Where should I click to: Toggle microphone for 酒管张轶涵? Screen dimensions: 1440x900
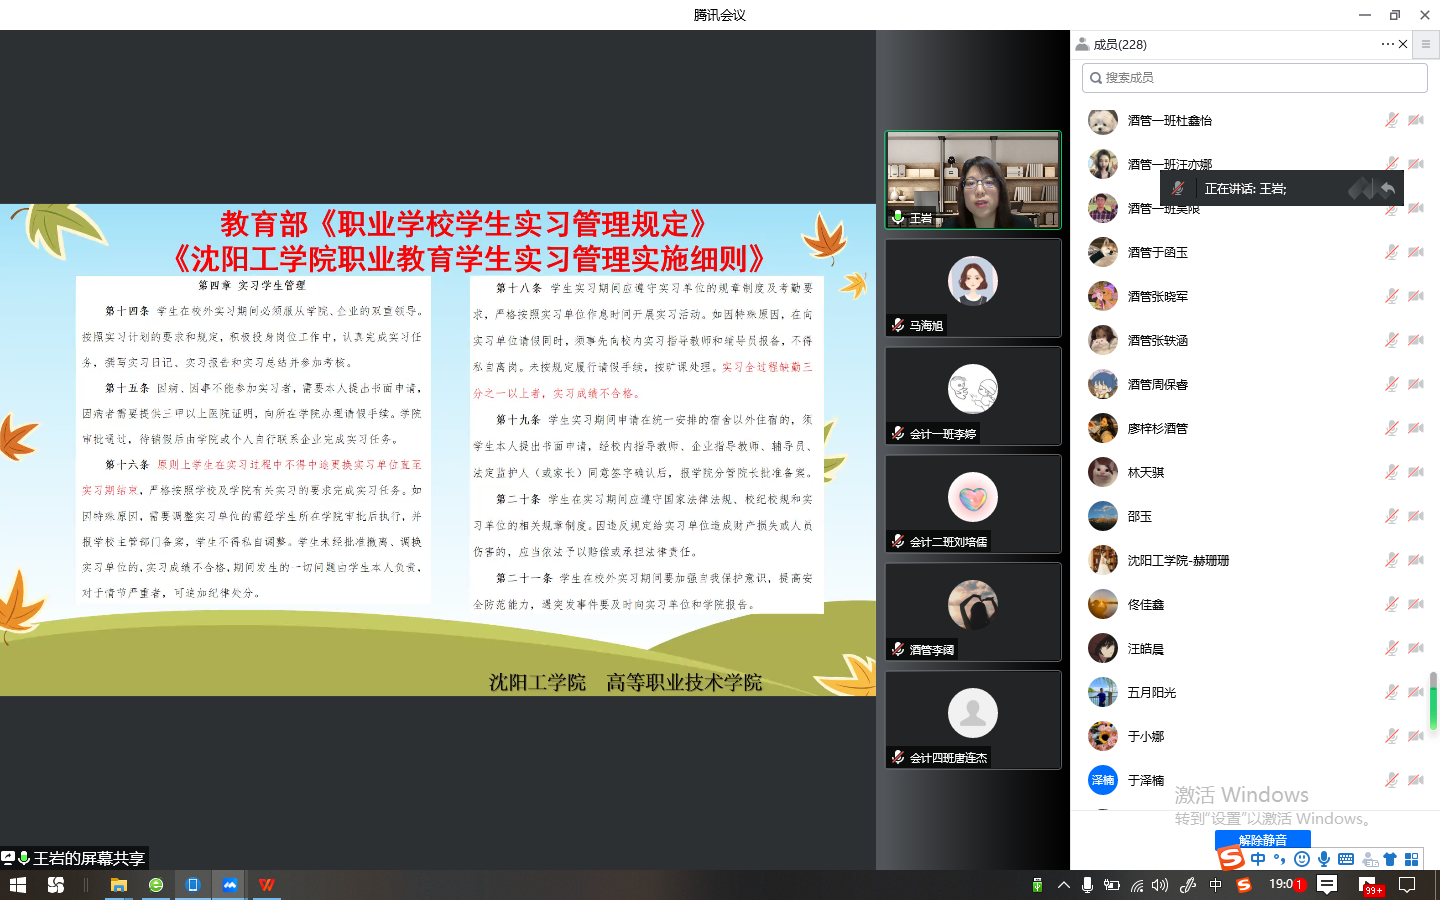click(x=1391, y=340)
